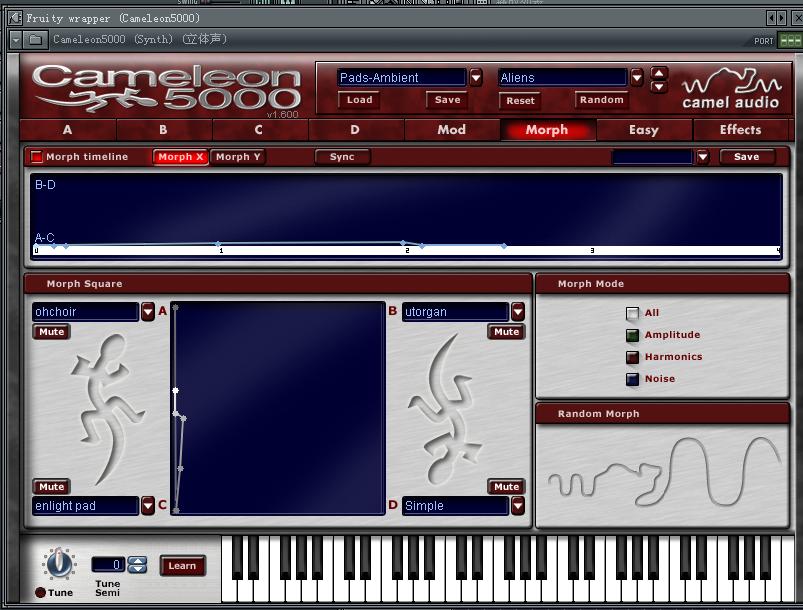Toggle Noise morph mode checkbox
803x610 pixels.
point(632,379)
